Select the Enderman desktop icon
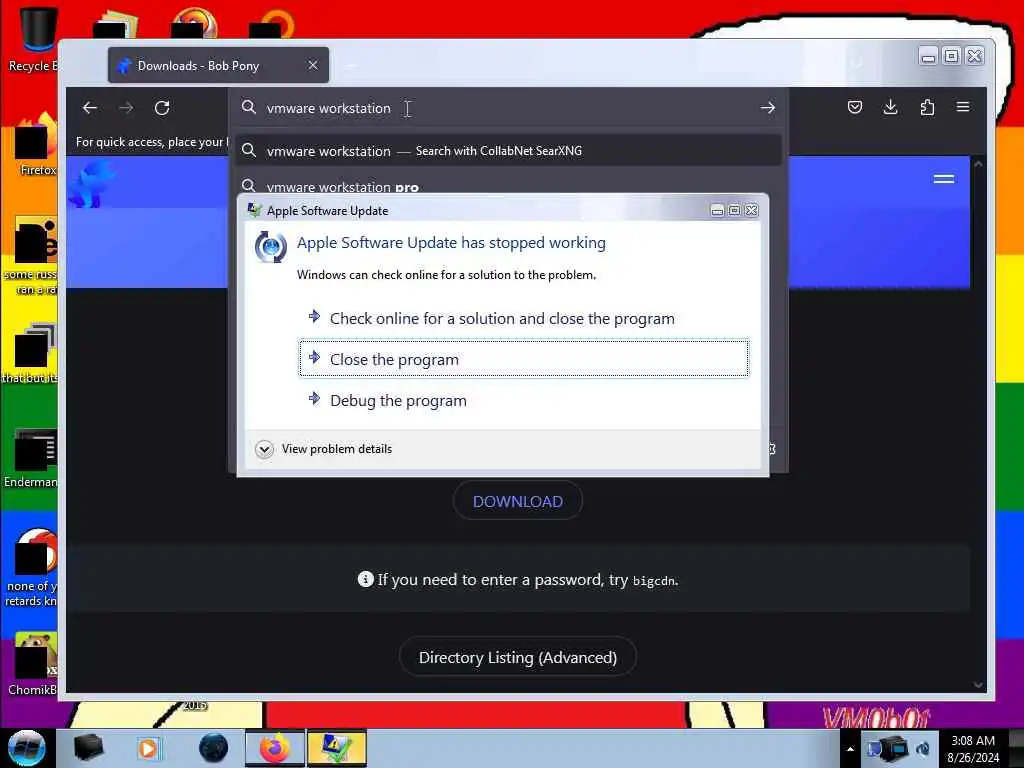The height and width of the screenshot is (768, 1024). [x=31, y=458]
